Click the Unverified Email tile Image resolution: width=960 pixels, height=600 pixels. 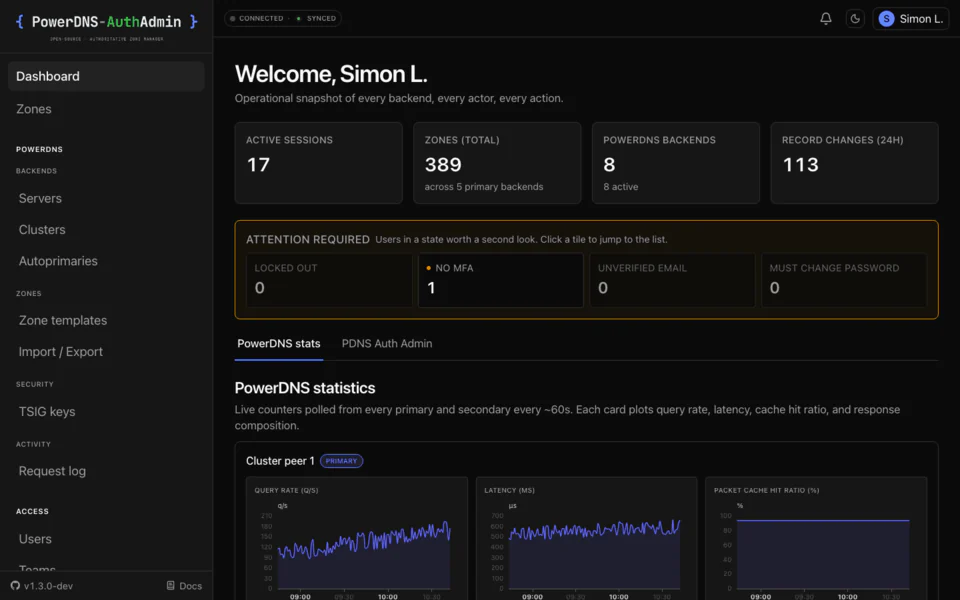tap(672, 280)
